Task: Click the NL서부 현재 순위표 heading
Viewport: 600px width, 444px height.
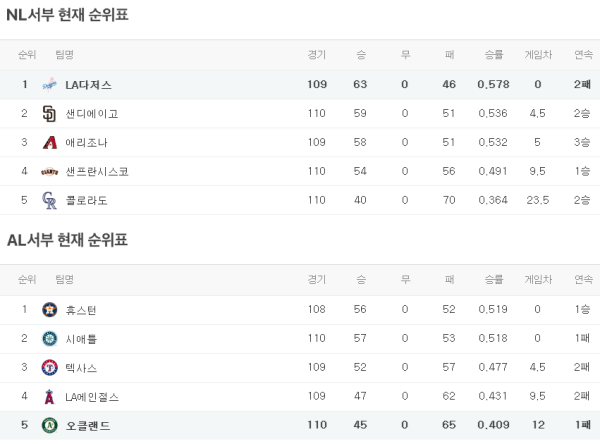Action: (x=67, y=15)
